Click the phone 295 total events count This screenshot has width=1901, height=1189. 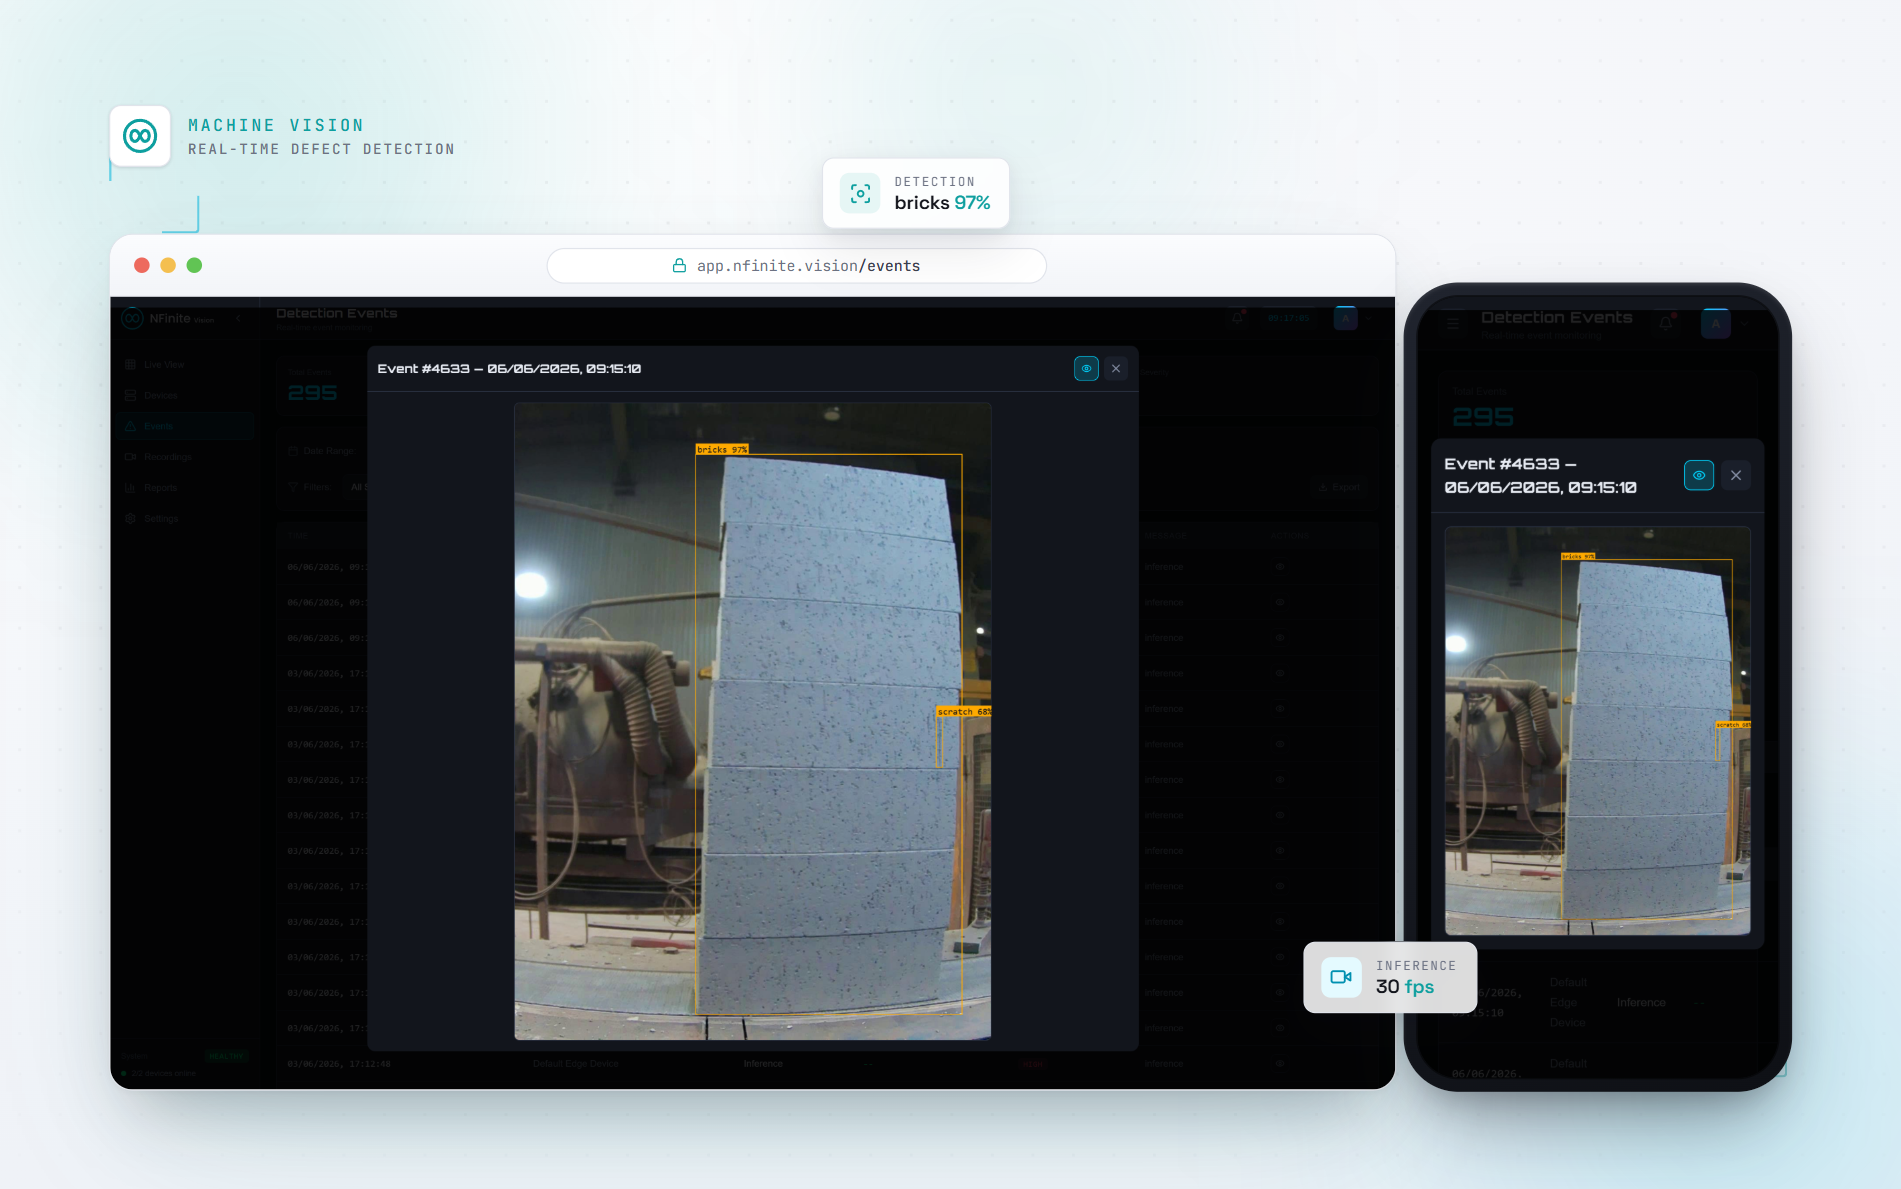1483,417
